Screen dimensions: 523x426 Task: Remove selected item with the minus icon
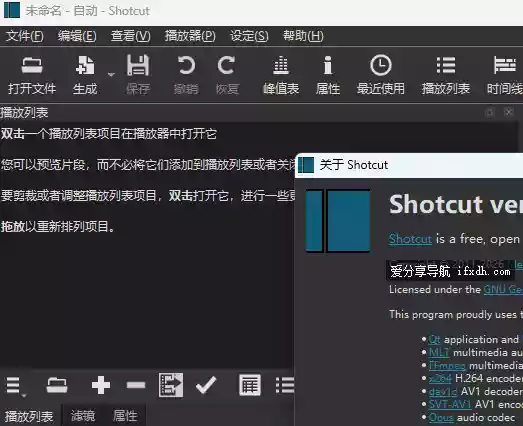[x=136, y=385]
